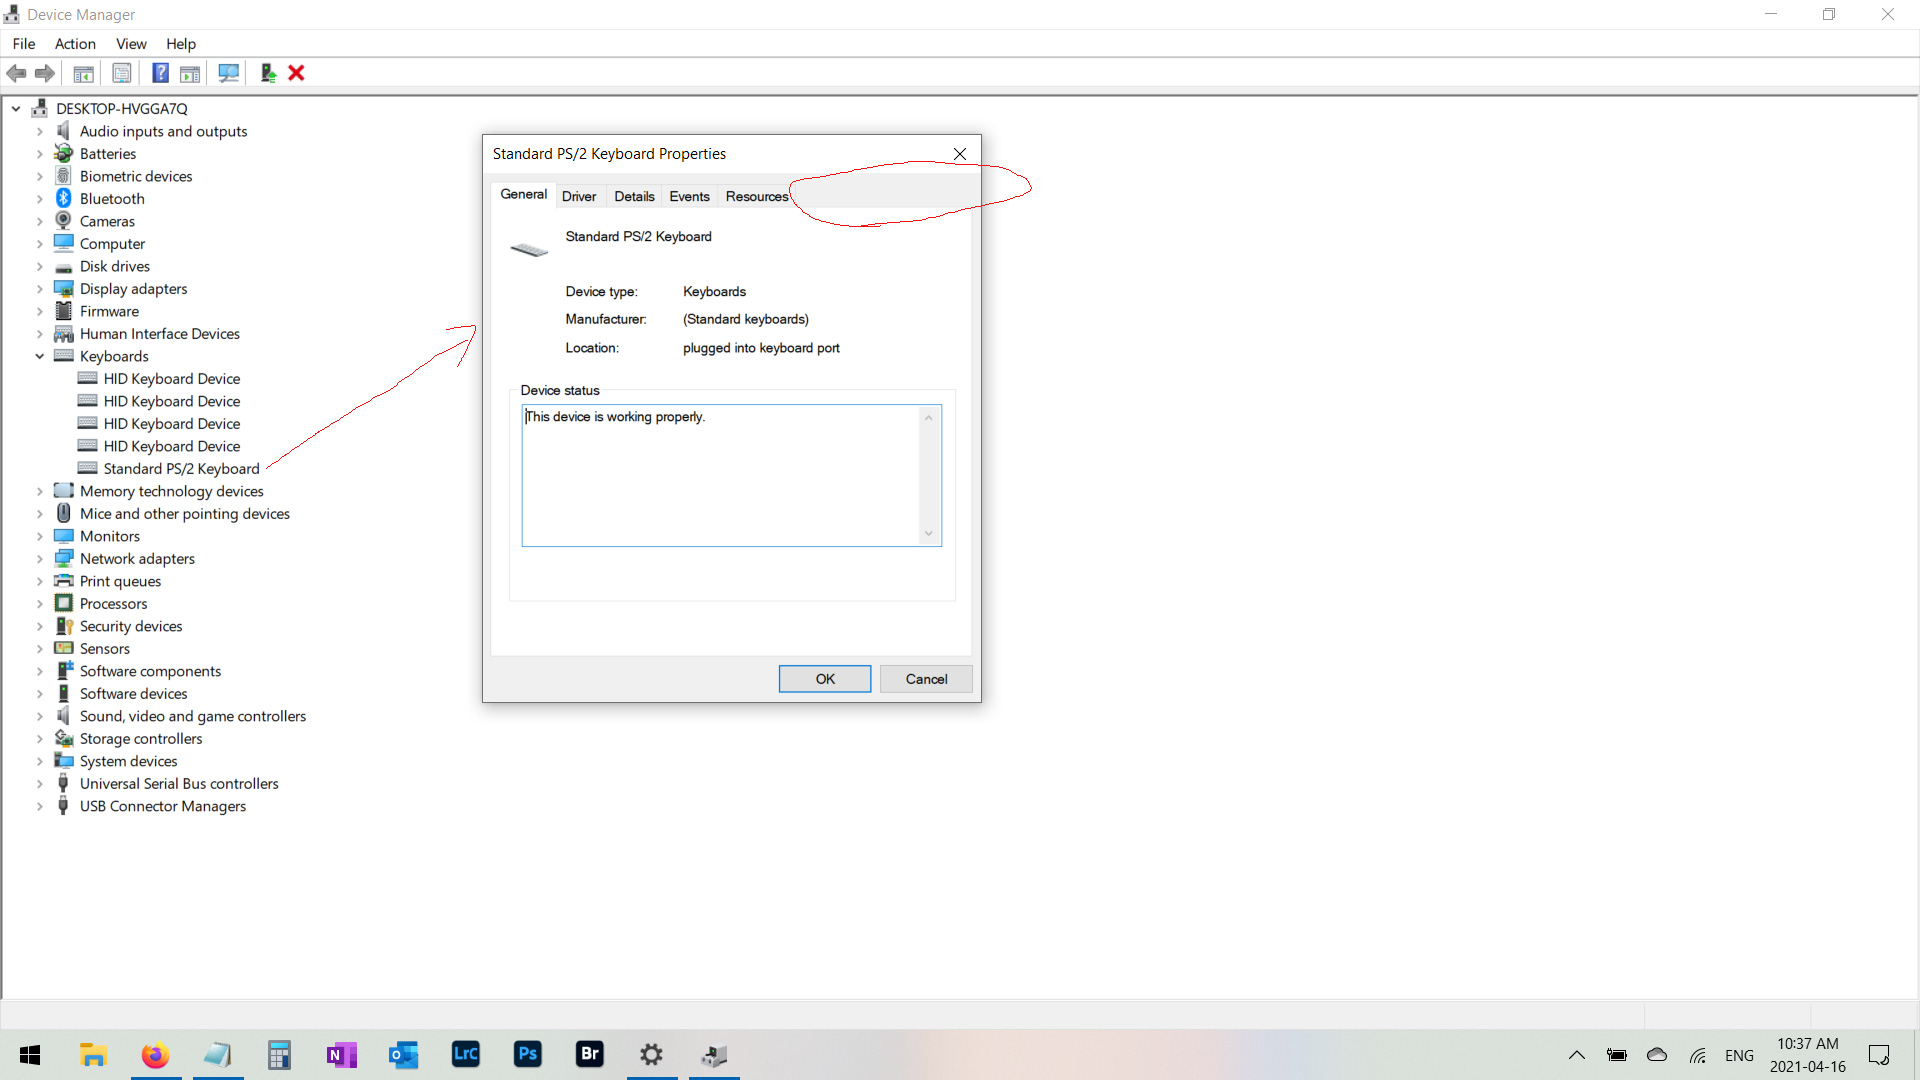This screenshot has height=1080, width=1920.
Task: Expand Display adapters category
Action: [40, 289]
